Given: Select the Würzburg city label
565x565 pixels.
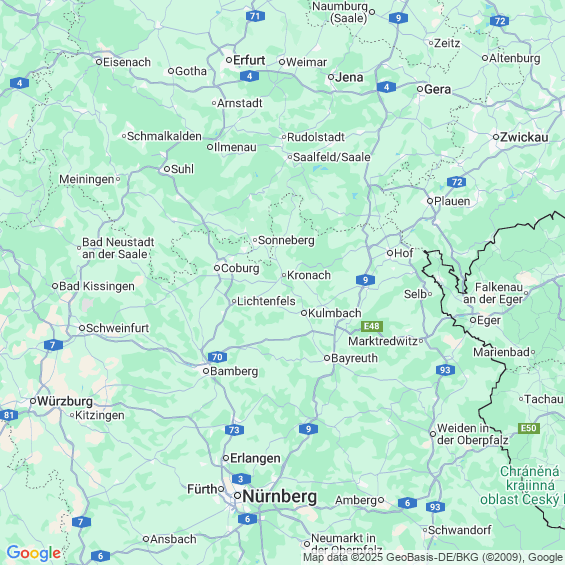Looking at the screenshot, I should [x=65, y=401].
